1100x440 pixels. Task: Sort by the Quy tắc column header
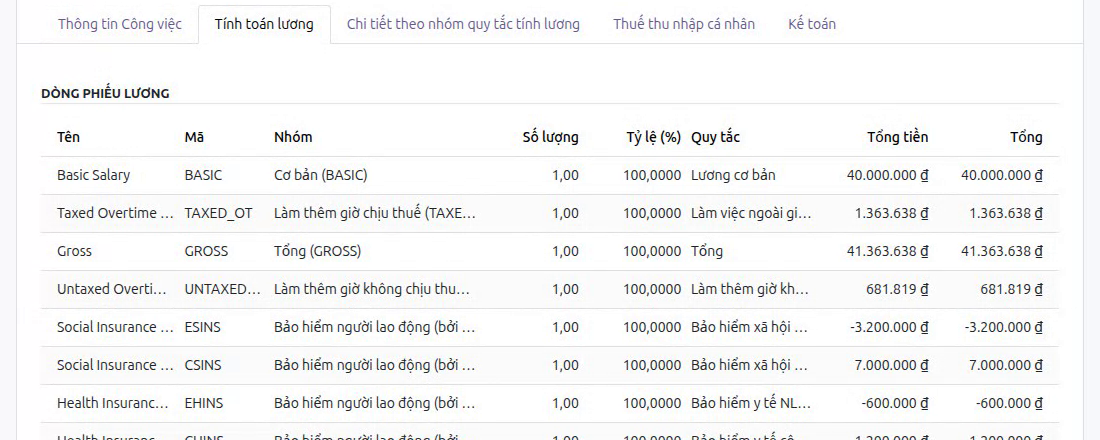point(716,138)
